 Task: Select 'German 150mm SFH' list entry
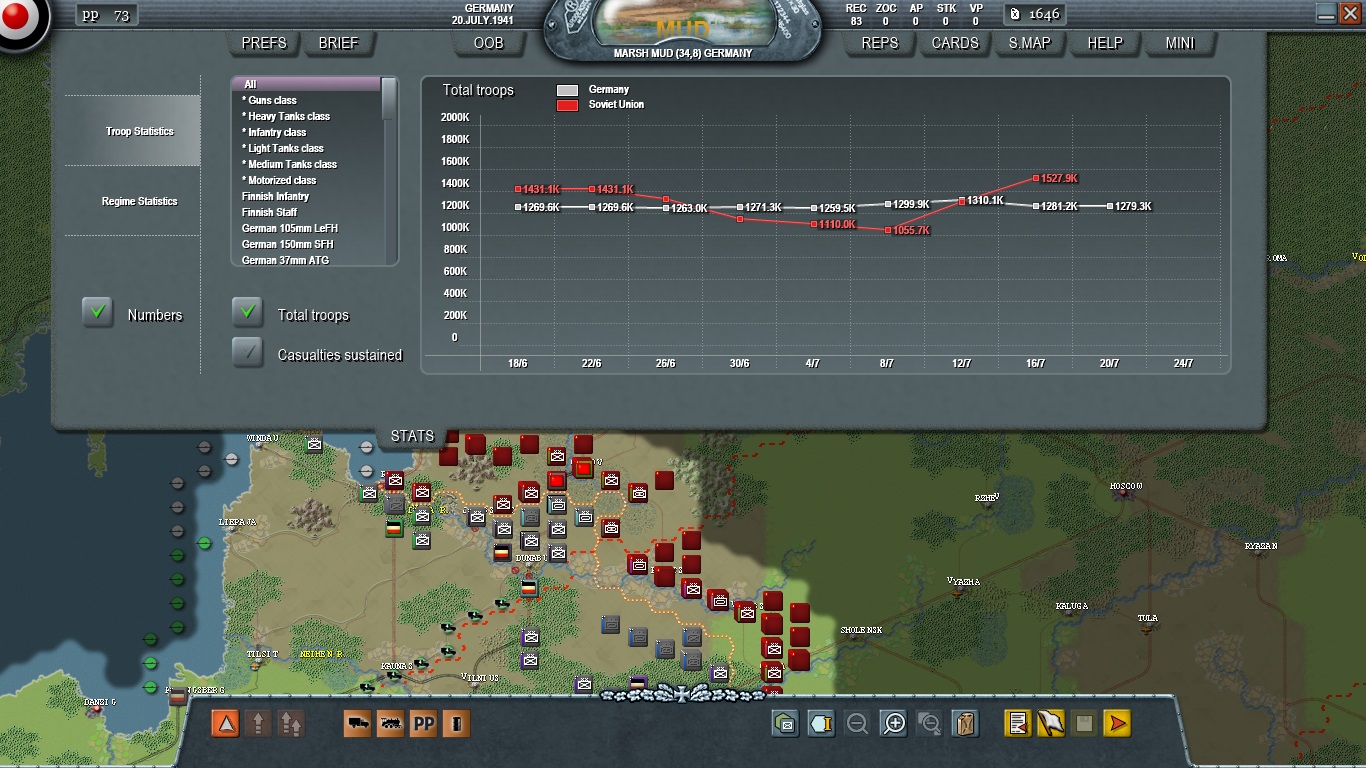click(x=306, y=244)
